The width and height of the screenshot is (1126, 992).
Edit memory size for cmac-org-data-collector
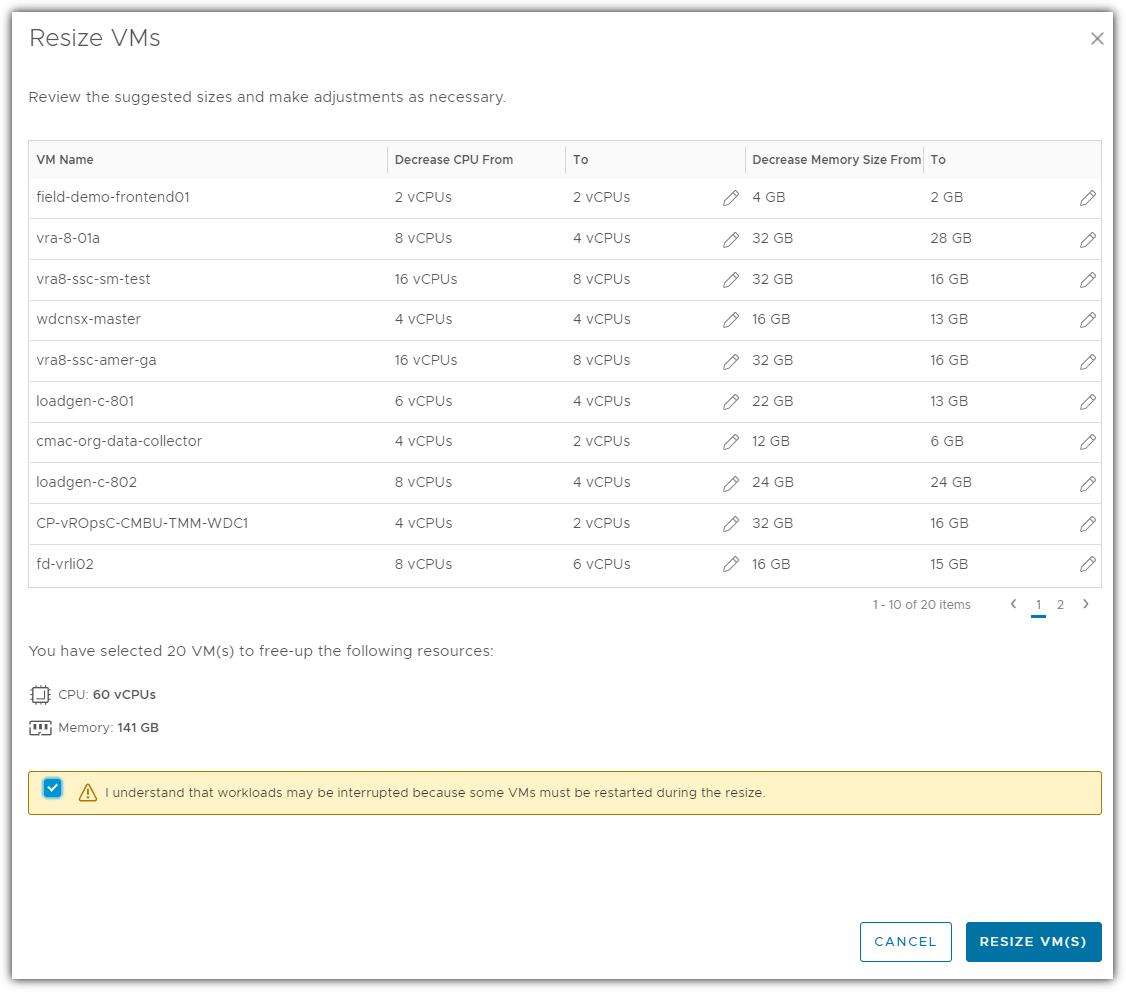(x=1088, y=442)
